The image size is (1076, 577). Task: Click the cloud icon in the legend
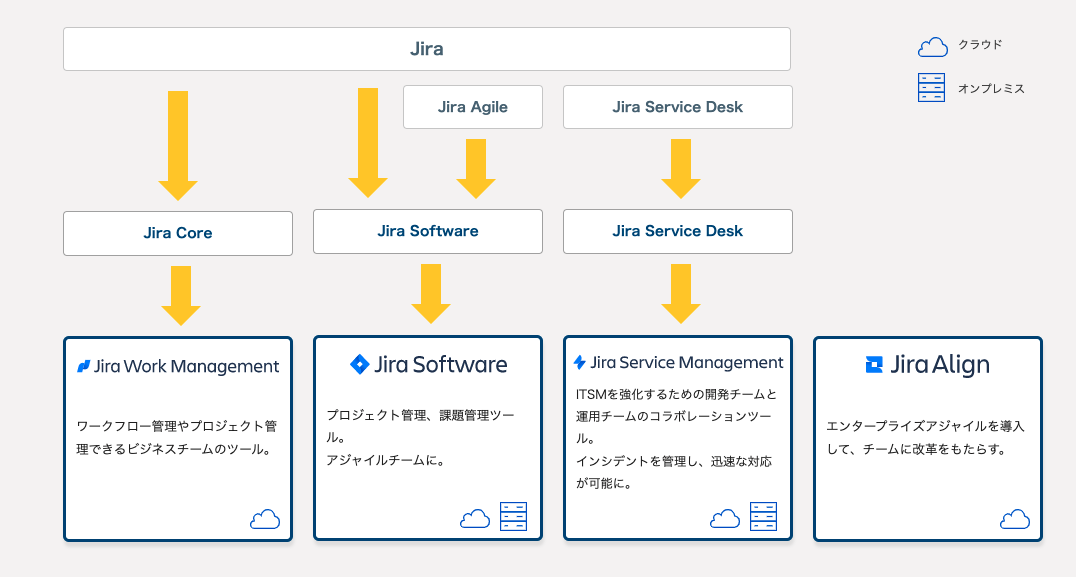tap(933, 47)
